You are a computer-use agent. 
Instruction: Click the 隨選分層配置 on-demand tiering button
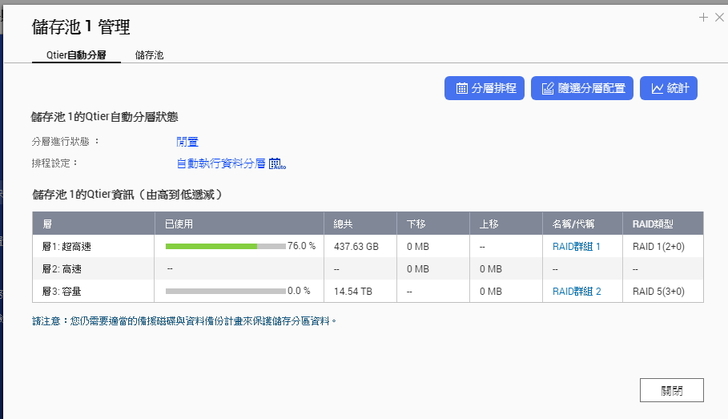coord(582,88)
